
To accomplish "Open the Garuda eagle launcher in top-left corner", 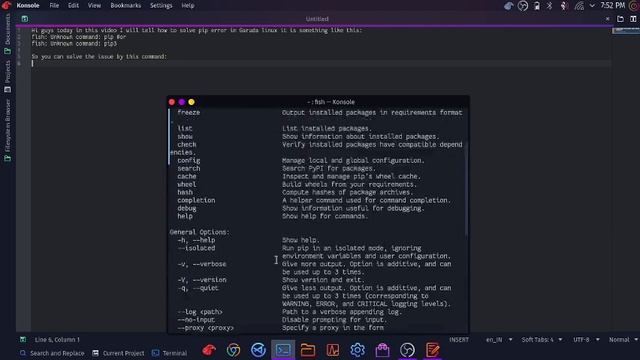I will coord(6,5).
